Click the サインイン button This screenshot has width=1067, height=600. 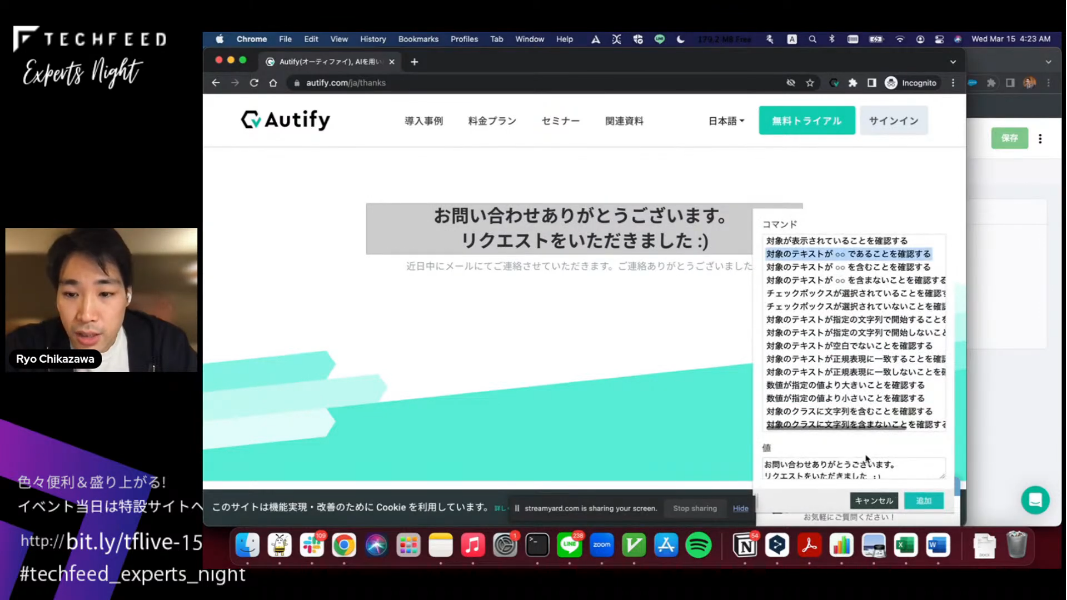[x=893, y=120]
